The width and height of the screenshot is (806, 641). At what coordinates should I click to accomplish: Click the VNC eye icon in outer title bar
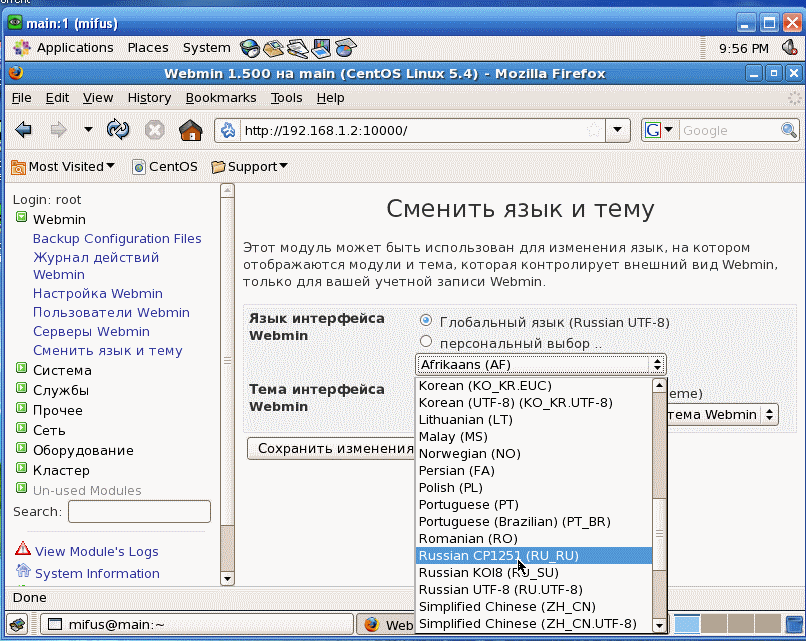[x=15, y=23]
